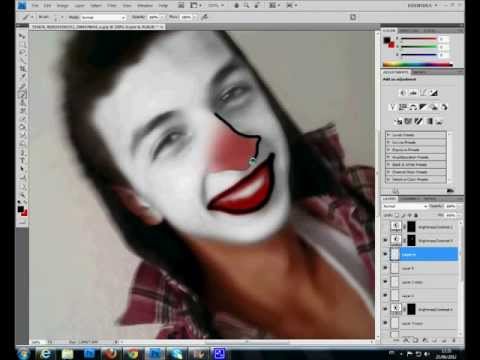Open the brush Mode dropdown
The height and width of the screenshot is (360, 480).
tap(104, 17)
